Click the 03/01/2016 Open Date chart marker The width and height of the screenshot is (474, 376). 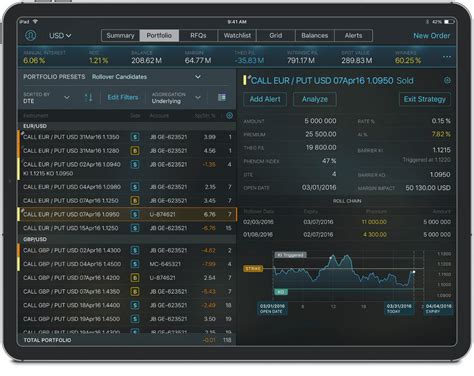coord(272,309)
